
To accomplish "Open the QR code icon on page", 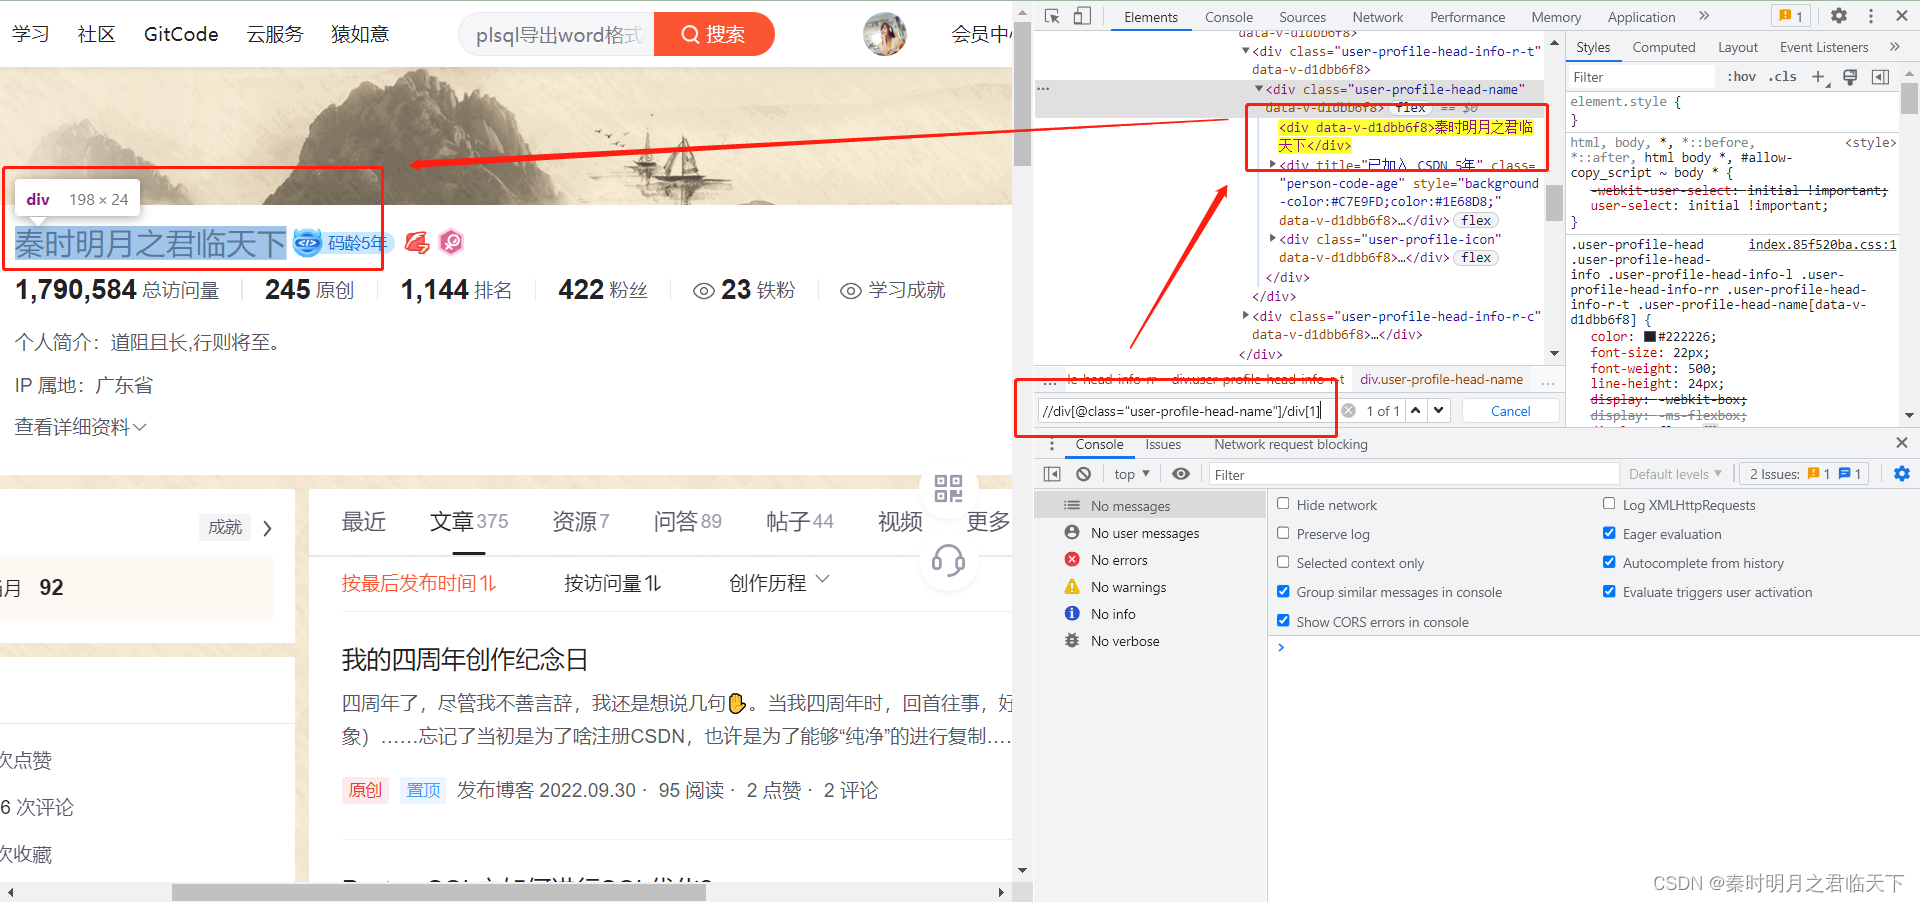I will point(948,488).
